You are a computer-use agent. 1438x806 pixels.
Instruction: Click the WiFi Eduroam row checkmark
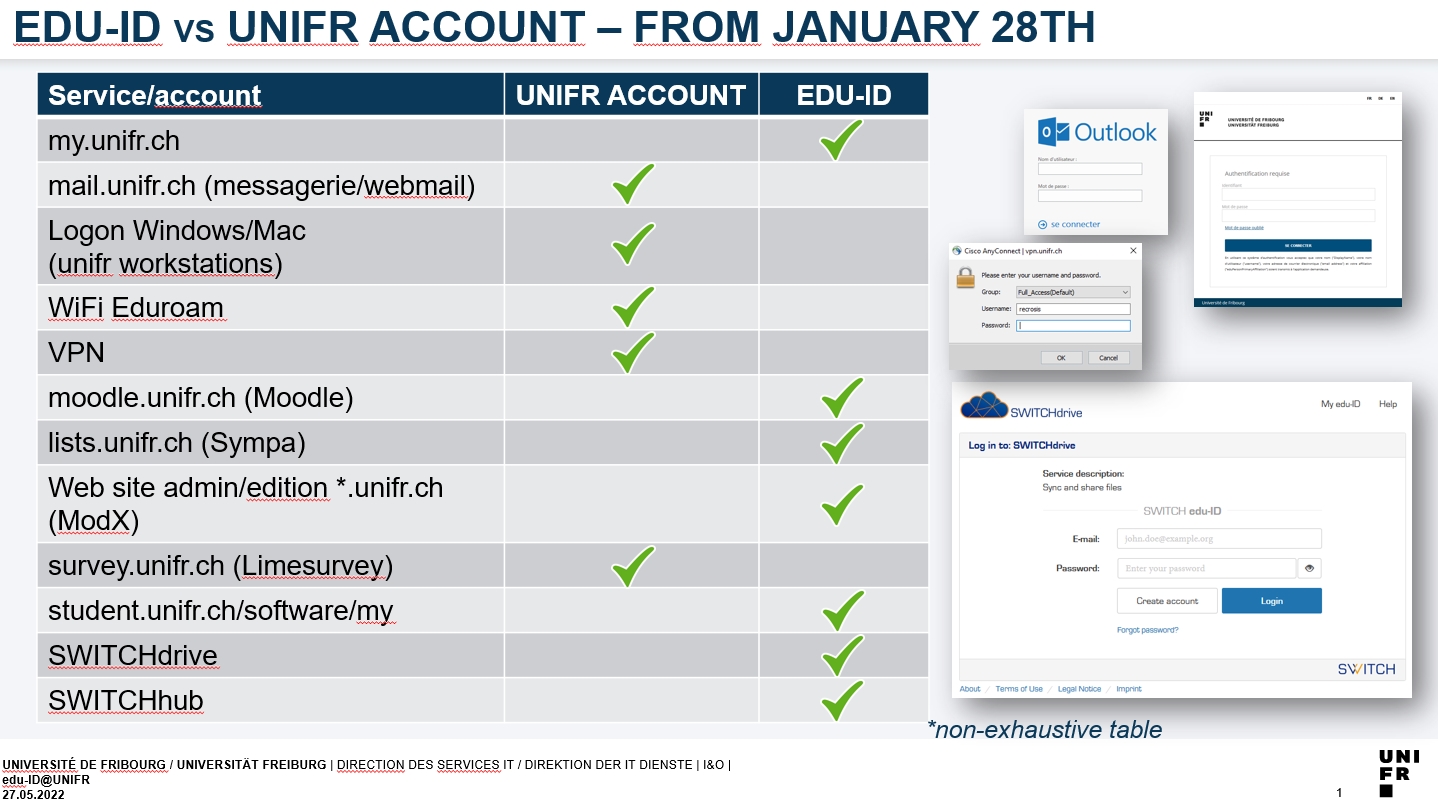(633, 307)
